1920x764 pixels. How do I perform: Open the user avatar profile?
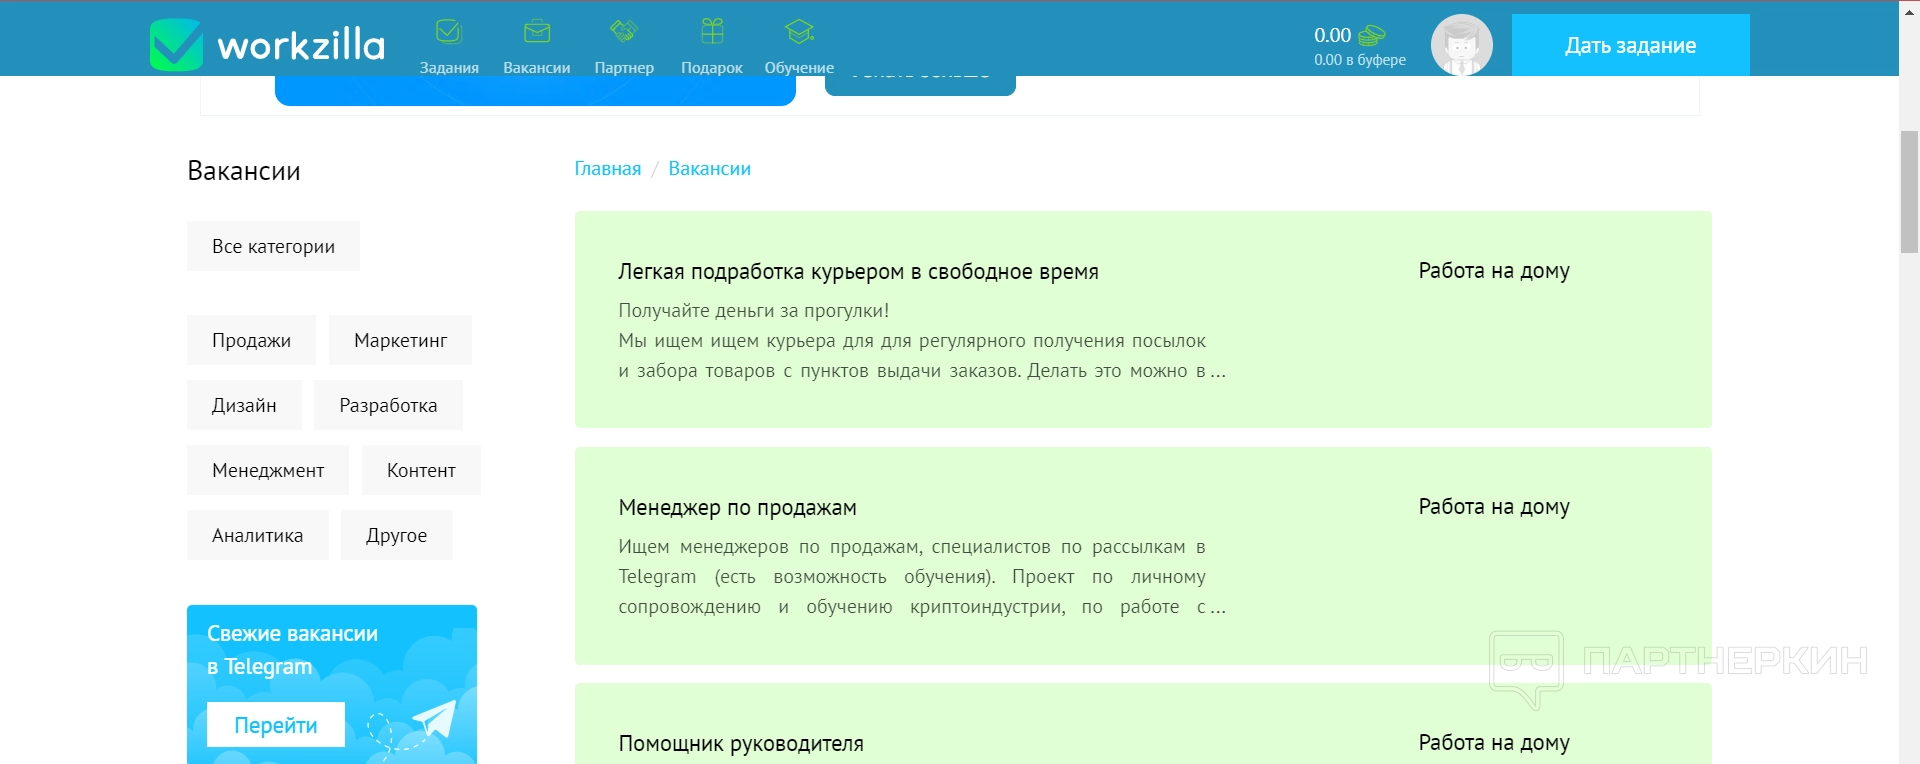pos(1461,45)
